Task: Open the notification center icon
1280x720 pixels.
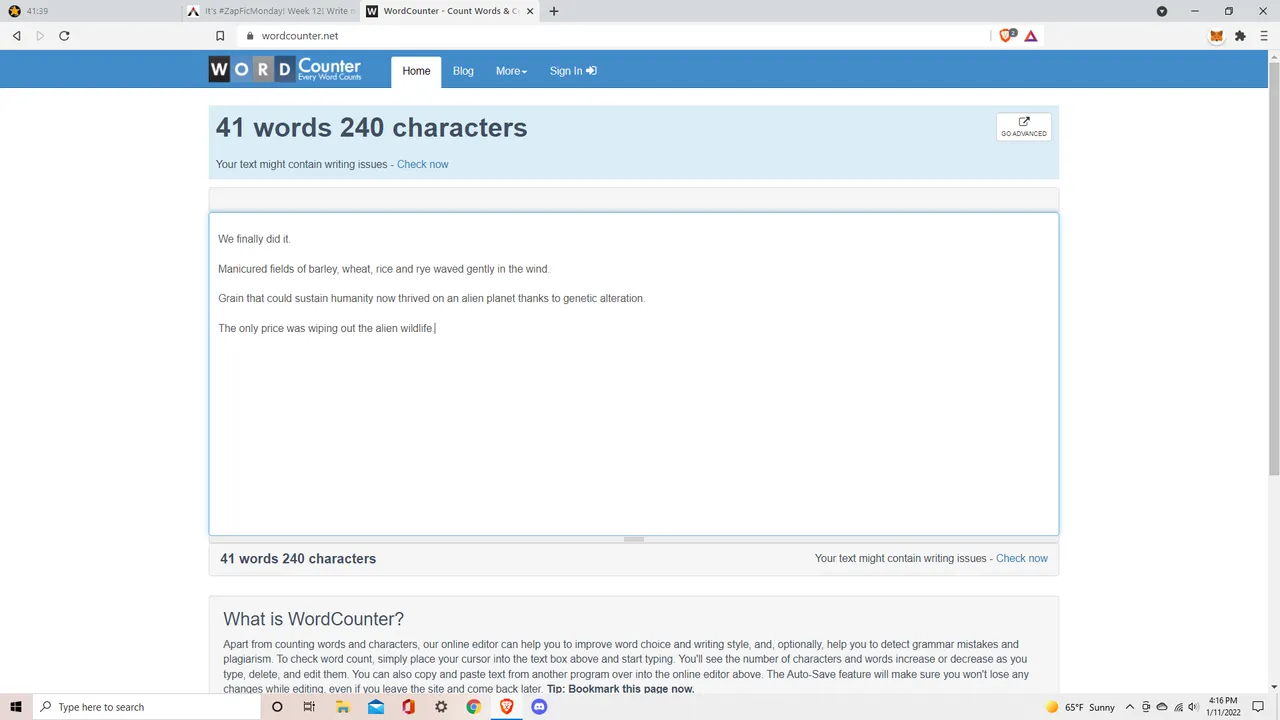Action: tap(1258, 707)
